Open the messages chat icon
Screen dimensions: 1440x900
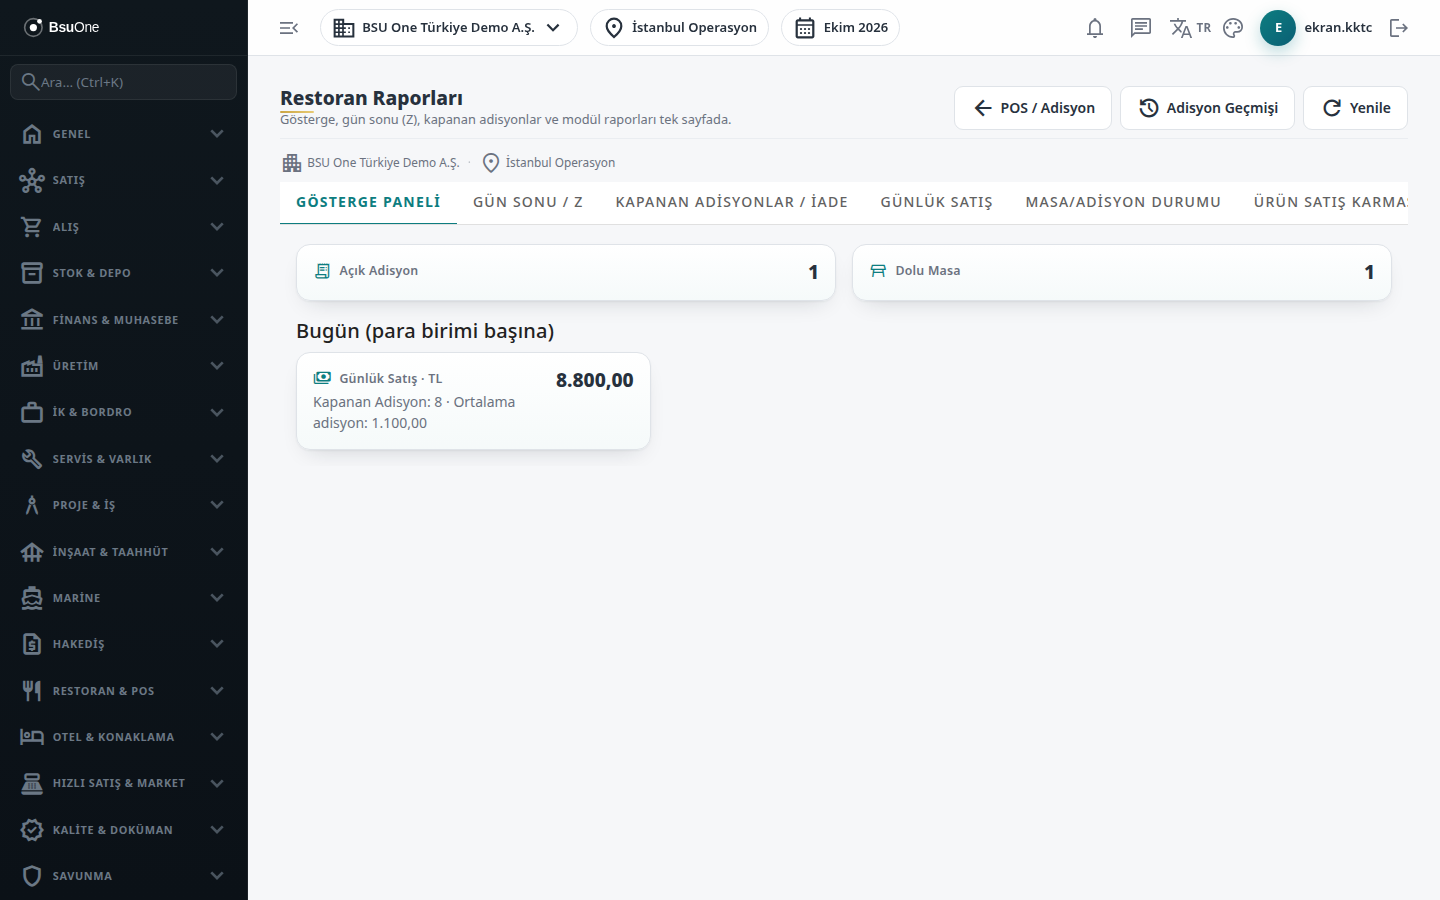tap(1141, 28)
